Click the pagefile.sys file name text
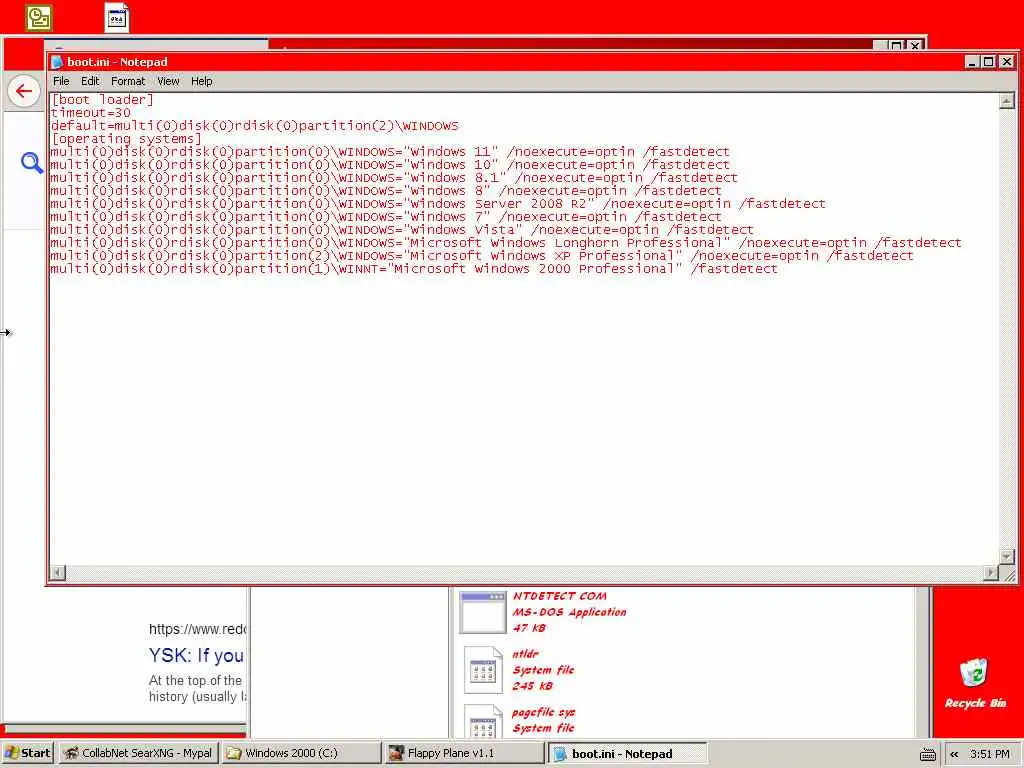The width and height of the screenshot is (1024, 768). (x=543, y=712)
